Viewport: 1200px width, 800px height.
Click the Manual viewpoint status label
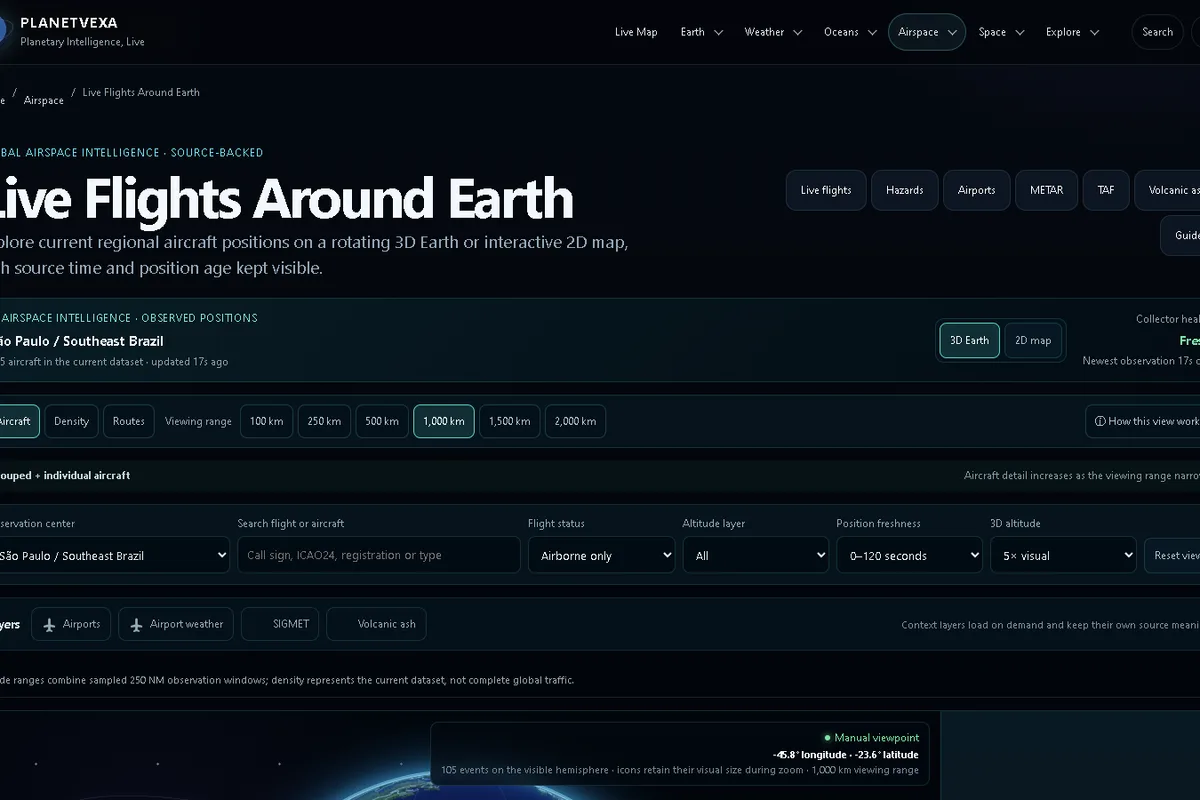point(877,737)
